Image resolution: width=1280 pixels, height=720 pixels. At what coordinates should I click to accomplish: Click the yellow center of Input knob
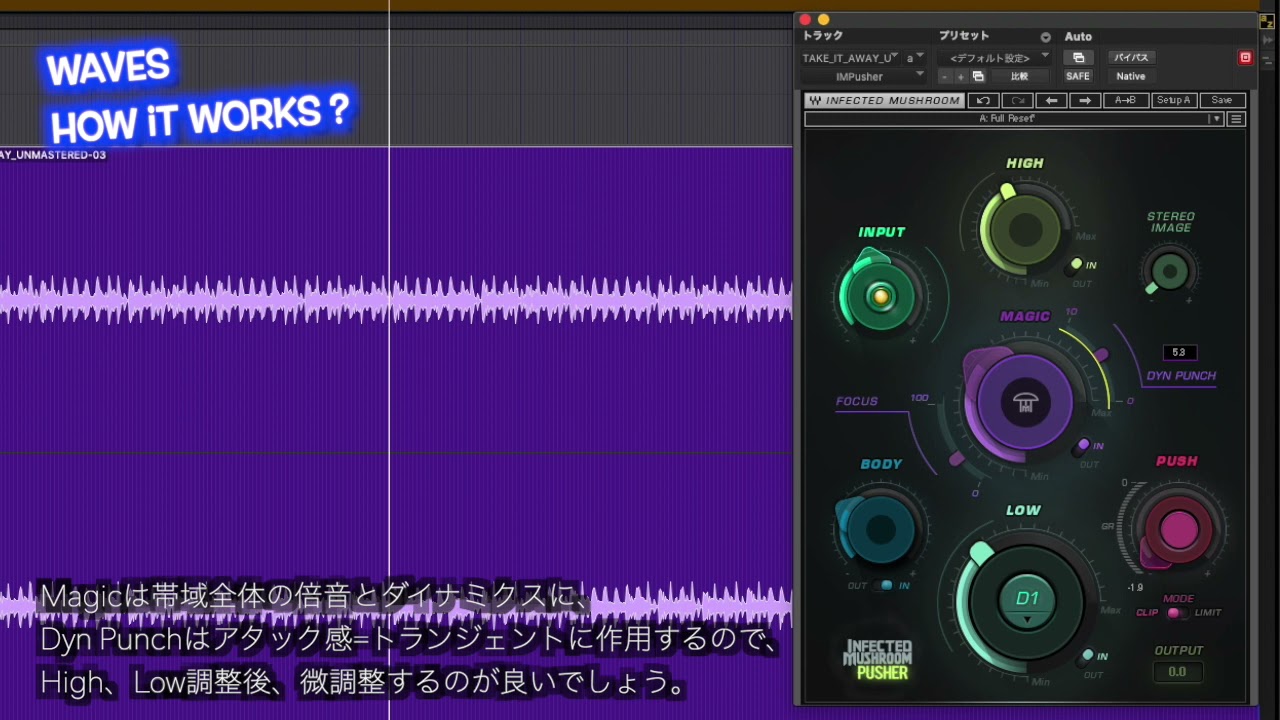[x=880, y=296]
